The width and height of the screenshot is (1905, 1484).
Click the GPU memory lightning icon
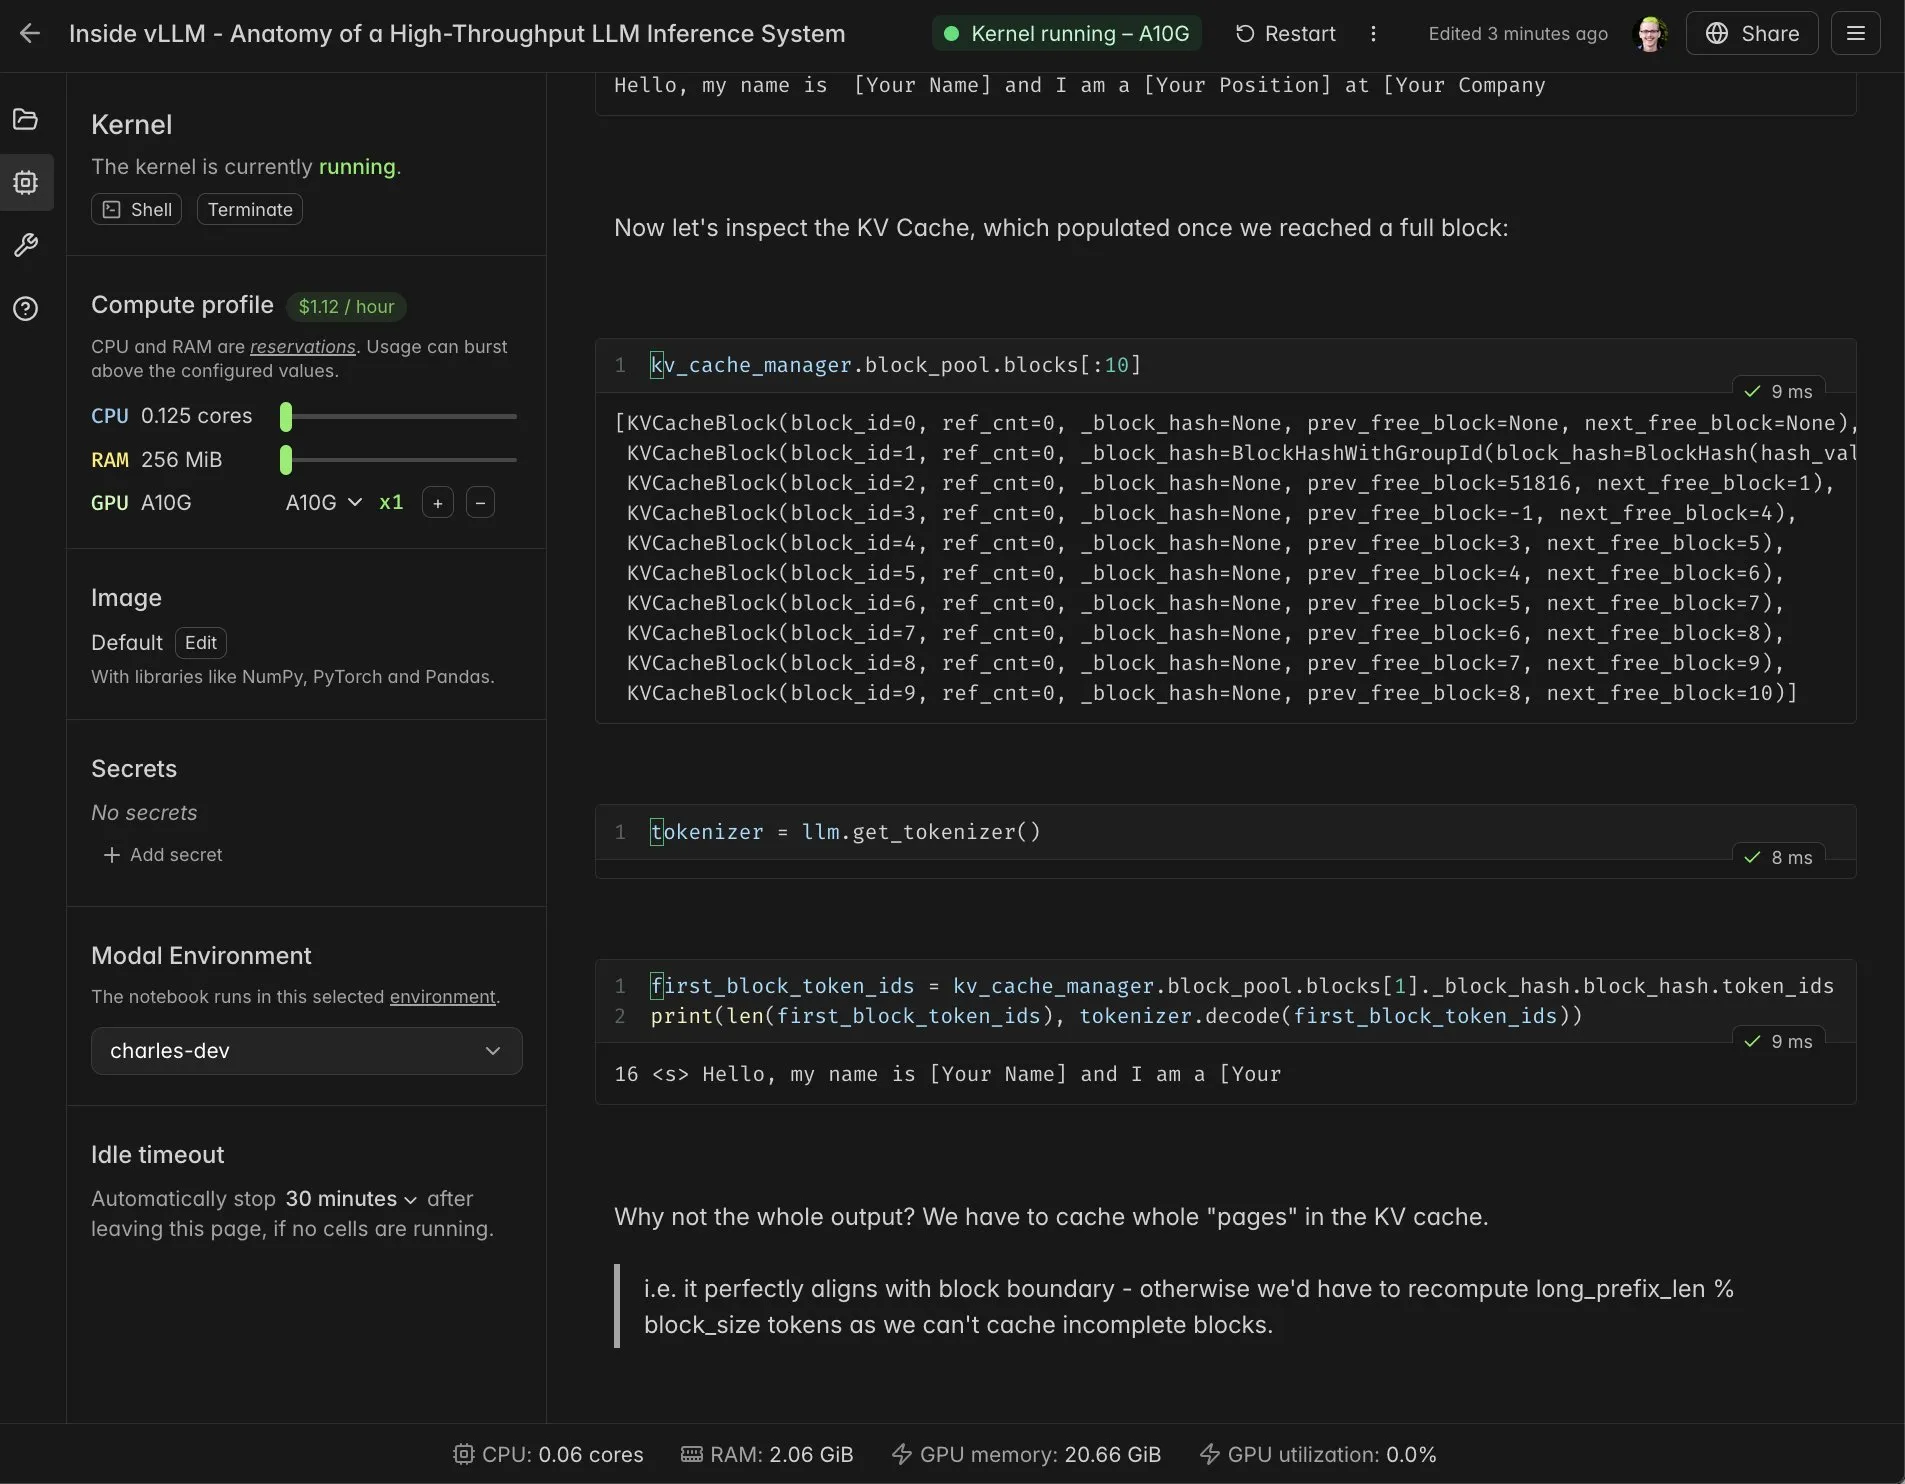click(x=902, y=1454)
